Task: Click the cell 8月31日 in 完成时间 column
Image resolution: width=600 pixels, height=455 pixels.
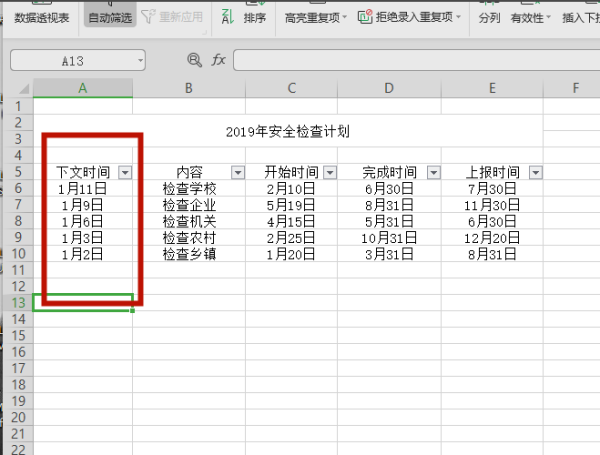Action: pos(389,205)
